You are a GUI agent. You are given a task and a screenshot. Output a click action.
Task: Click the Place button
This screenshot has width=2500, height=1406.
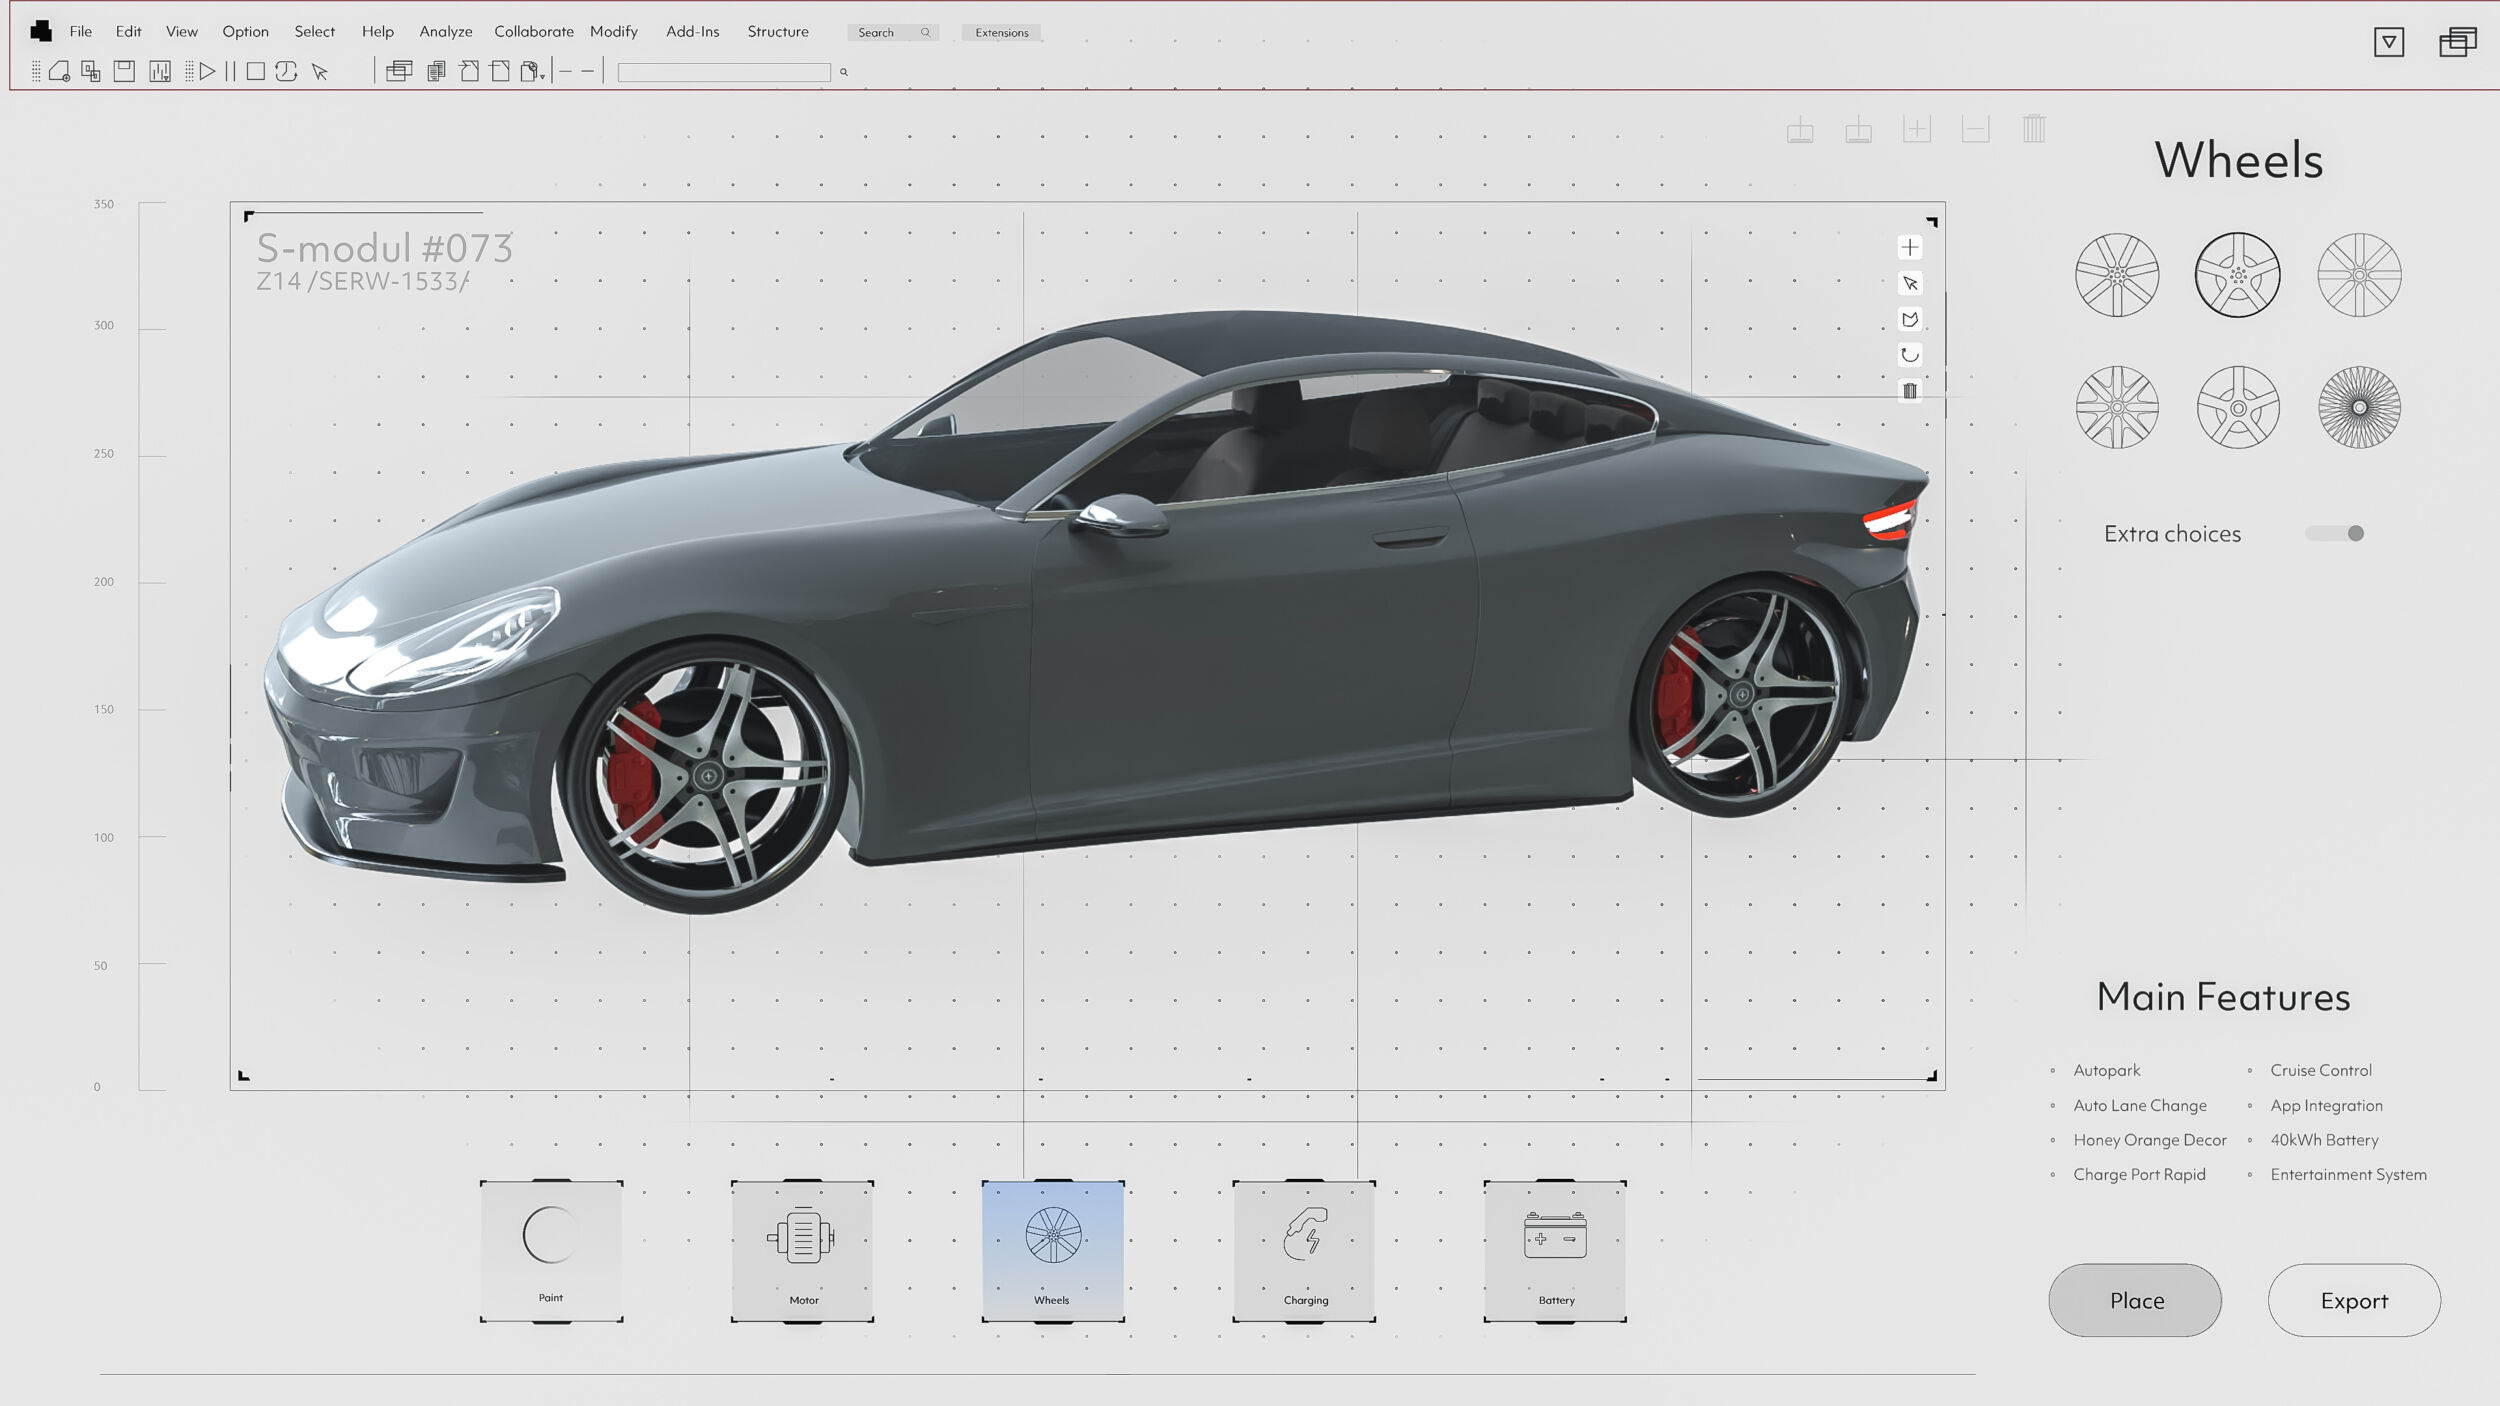(x=2135, y=1300)
